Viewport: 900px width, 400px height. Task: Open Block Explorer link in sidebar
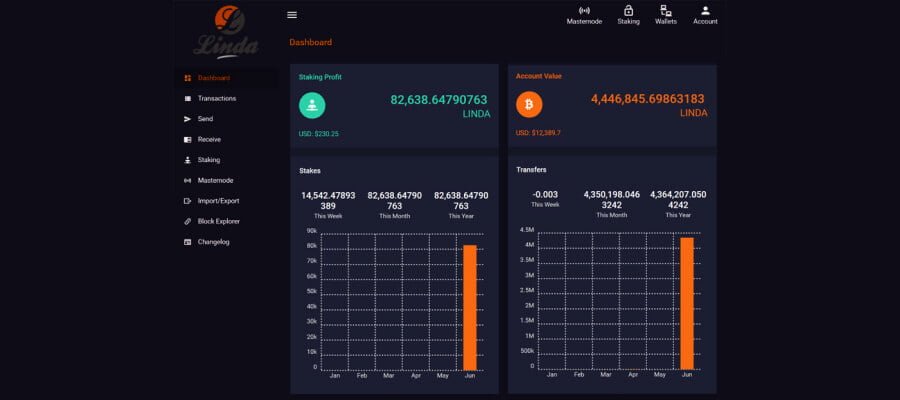pos(218,221)
